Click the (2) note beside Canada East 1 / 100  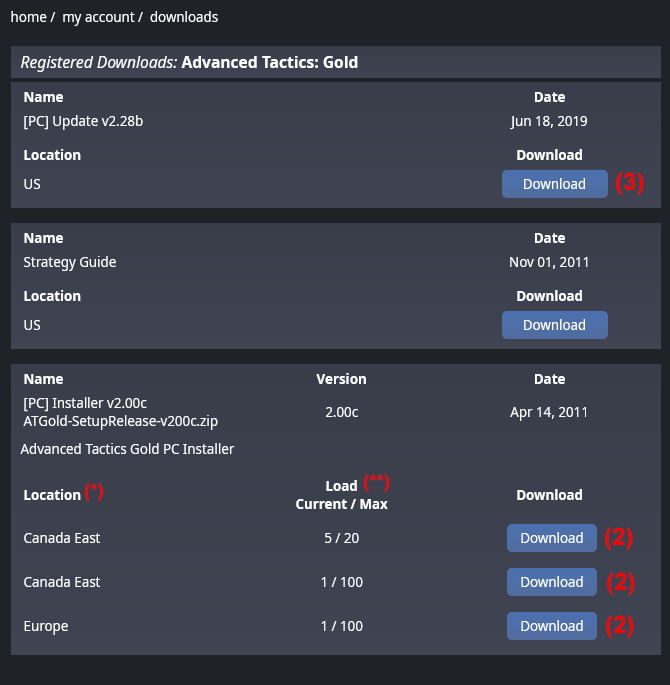coord(618,582)
